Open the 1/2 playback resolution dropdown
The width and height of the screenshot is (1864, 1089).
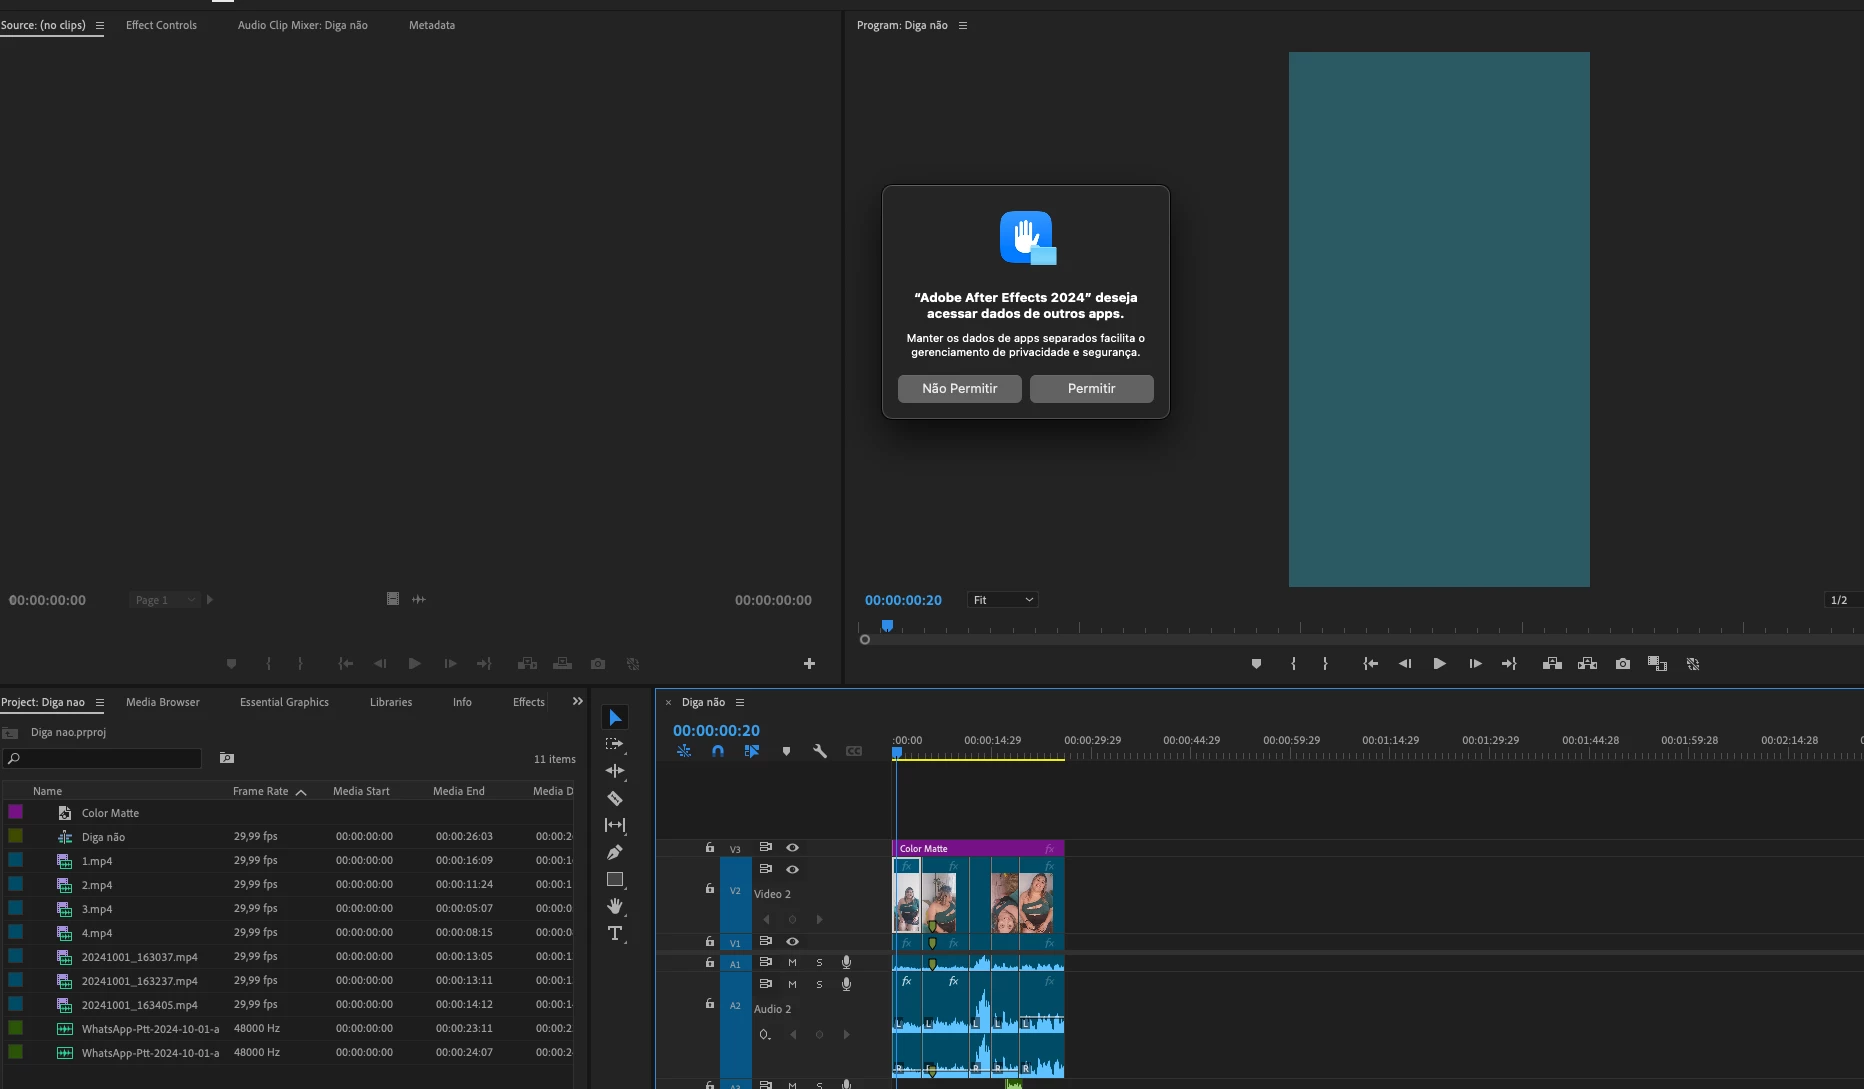pyautogui.click(x=1842, y=600)
